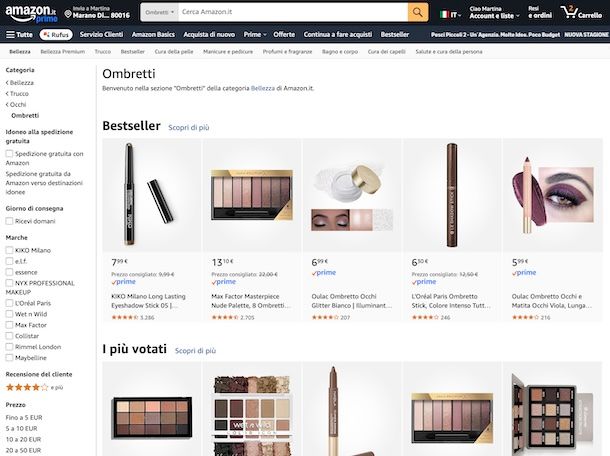Open the Bellezza Premium subnav tab
The height and width of the screenshot is (456, 610).
63,51
